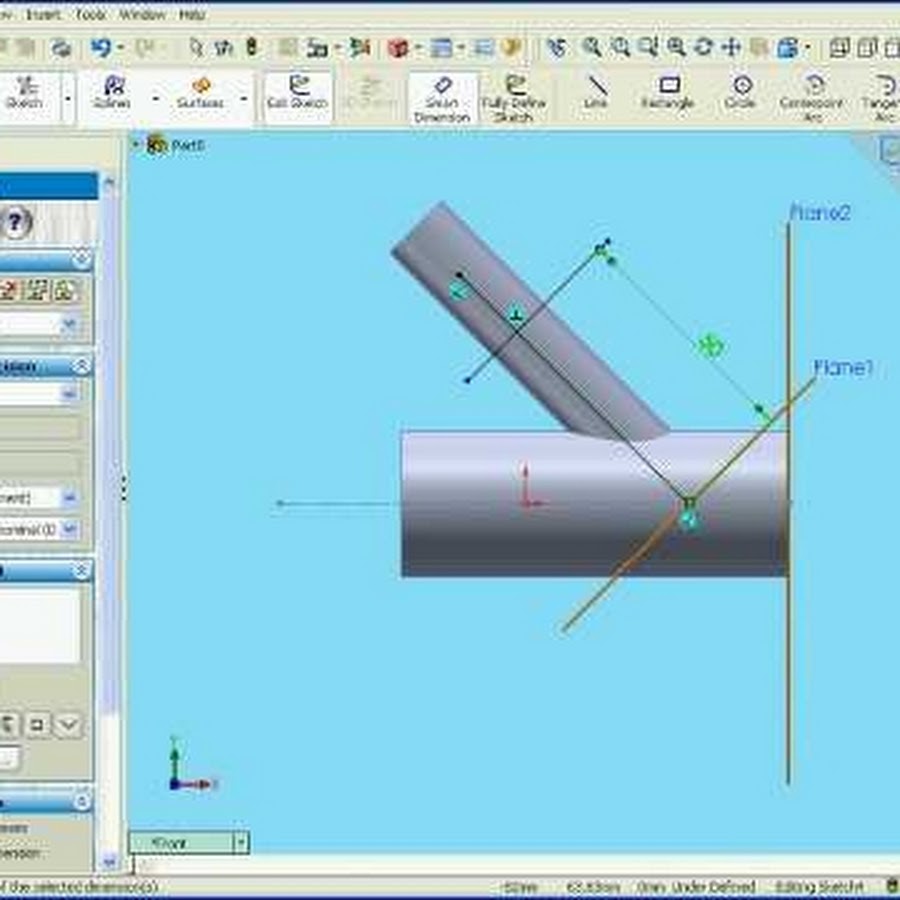Open the Front view orientation dropdown
This screenshot has width=900, height=900.
(x=240, y=843)
